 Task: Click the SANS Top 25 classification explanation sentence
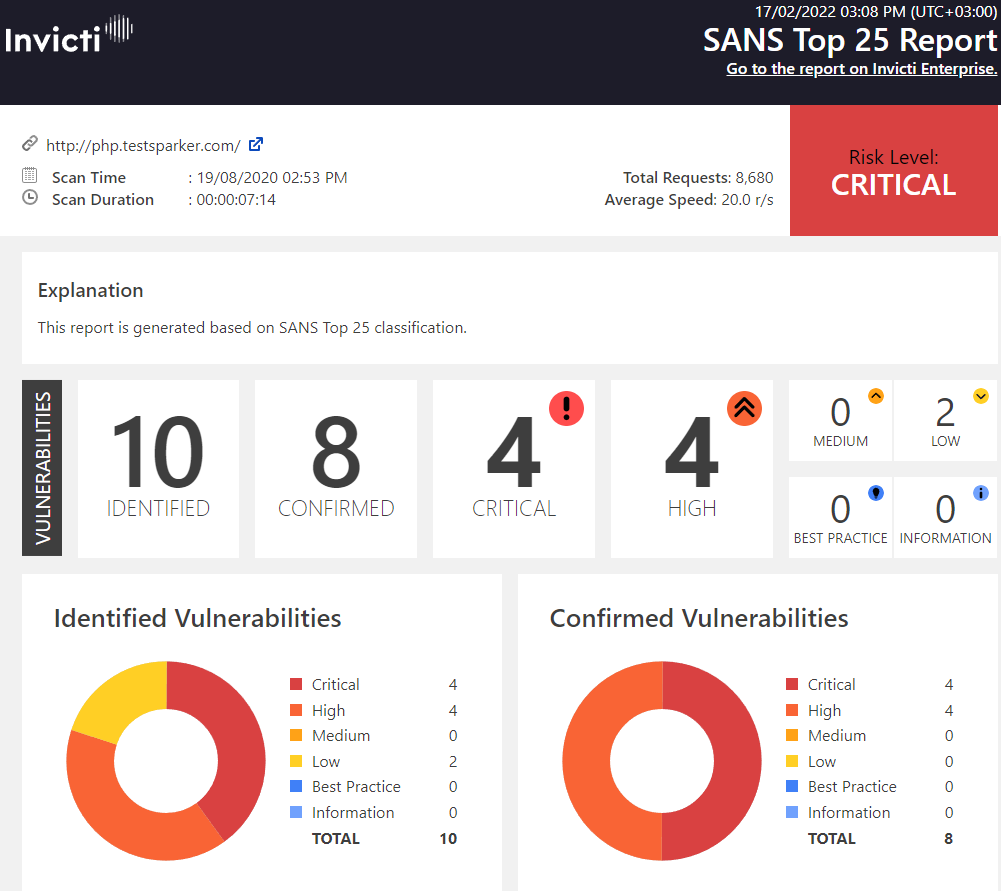pyautogui.click(x=252, y=327)
